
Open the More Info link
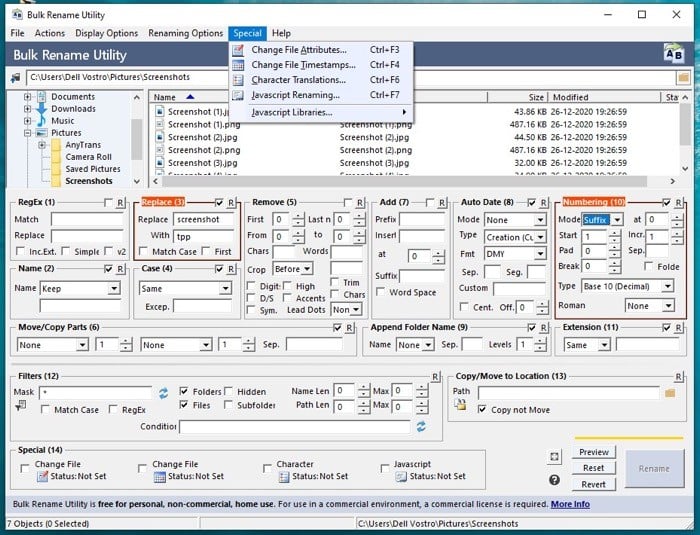click(570, 504)
